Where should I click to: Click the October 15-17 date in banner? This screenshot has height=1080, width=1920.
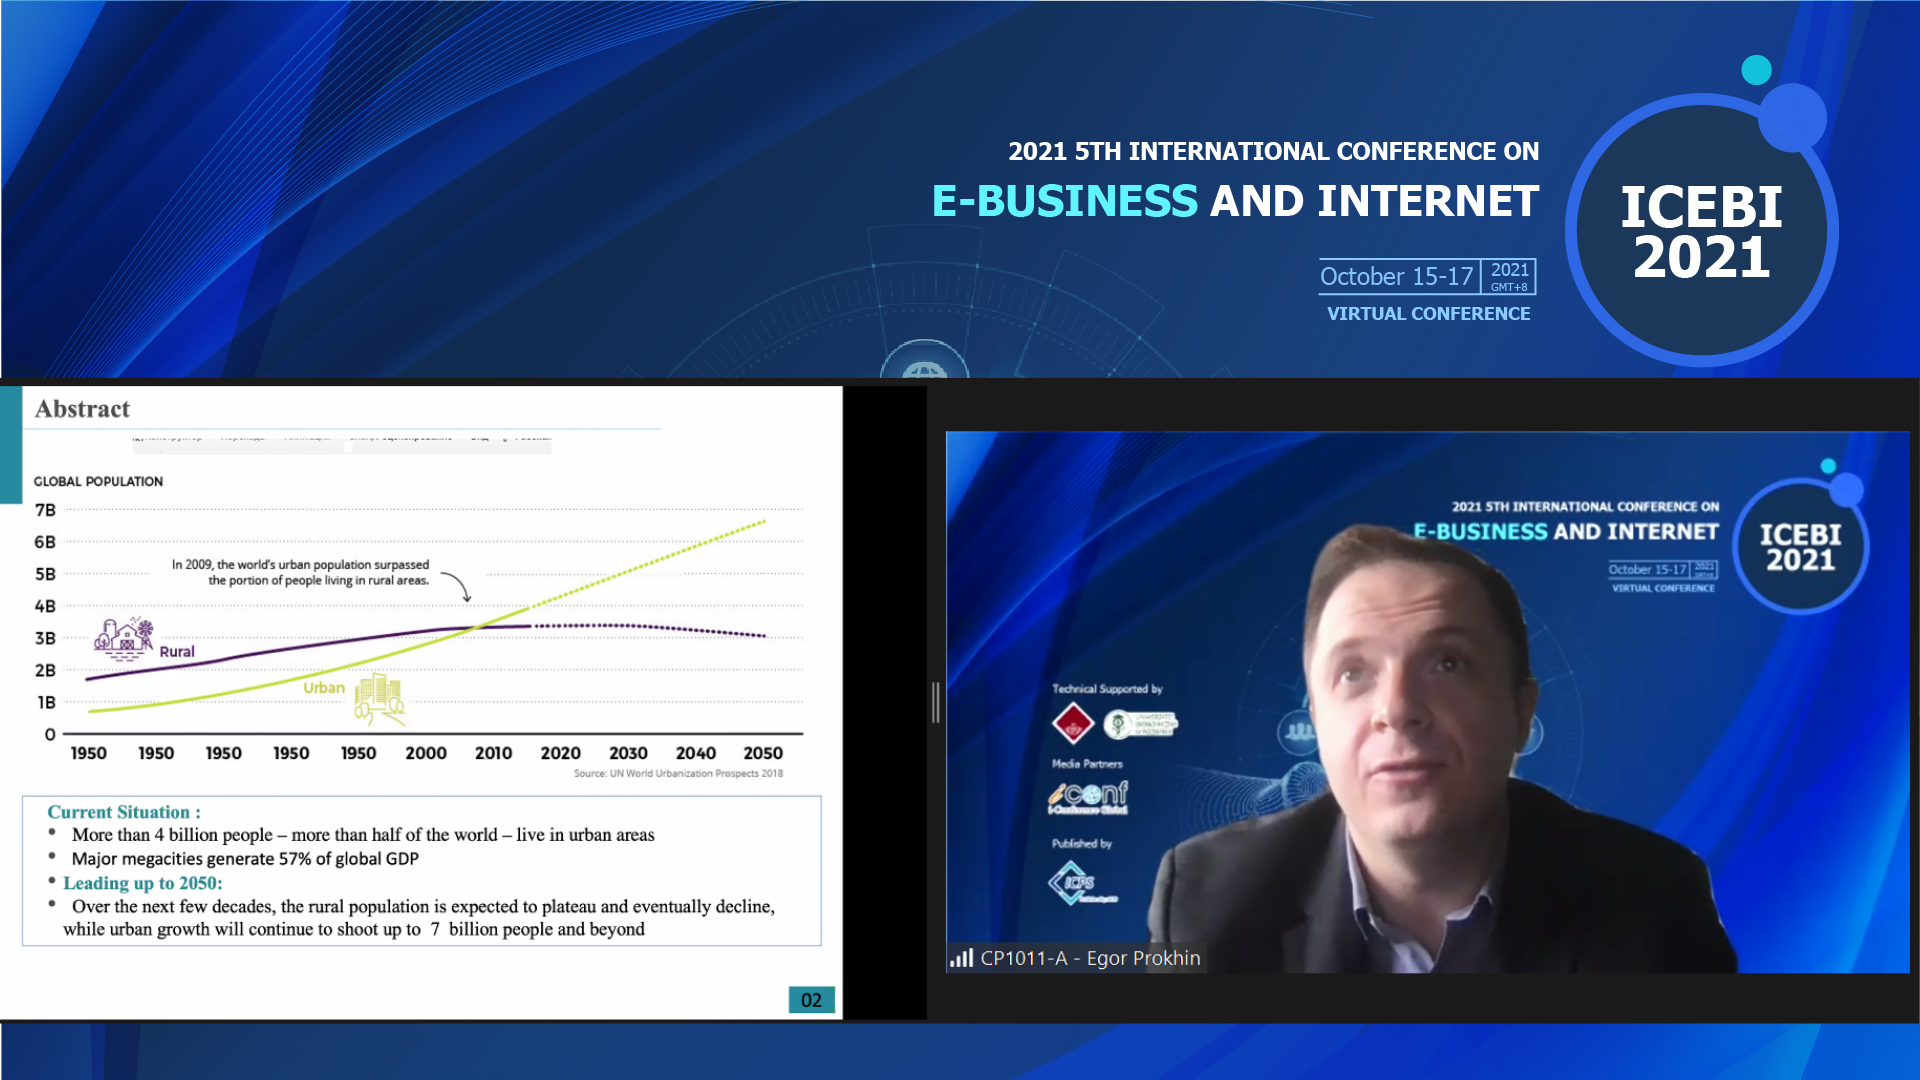tap(1396, 276)
